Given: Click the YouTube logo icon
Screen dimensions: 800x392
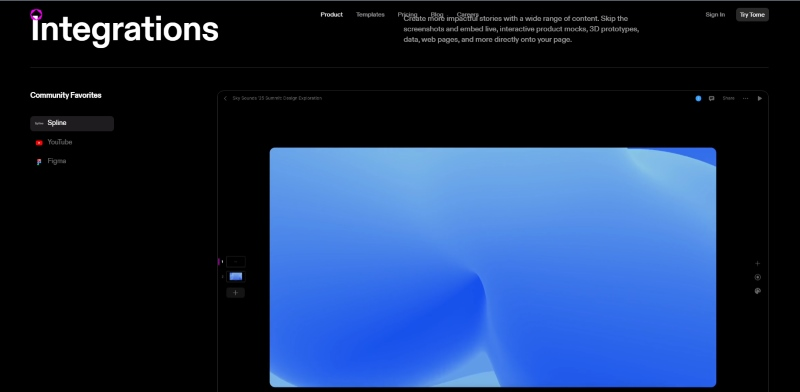Looking at the screenshot, I should 39,143.
